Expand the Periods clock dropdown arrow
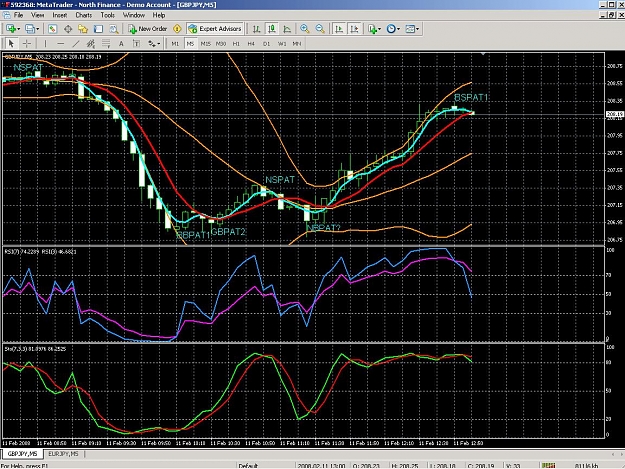Image resolution: width=625 pixels, height=469 pixels. coord(398,29)
